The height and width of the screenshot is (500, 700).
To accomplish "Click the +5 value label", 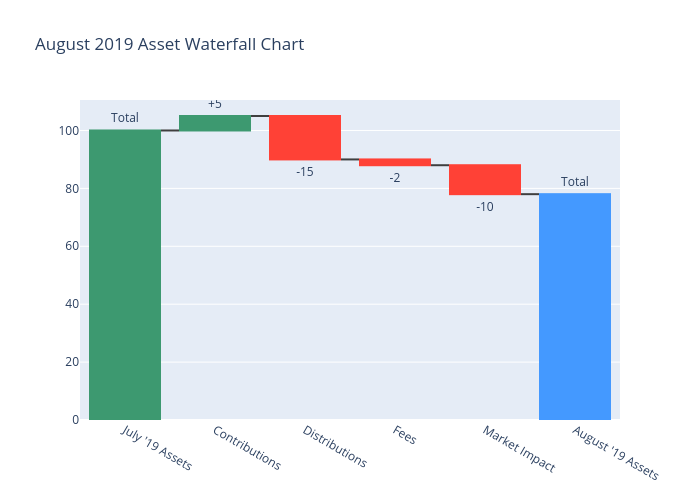I will (x=215, y=105).
